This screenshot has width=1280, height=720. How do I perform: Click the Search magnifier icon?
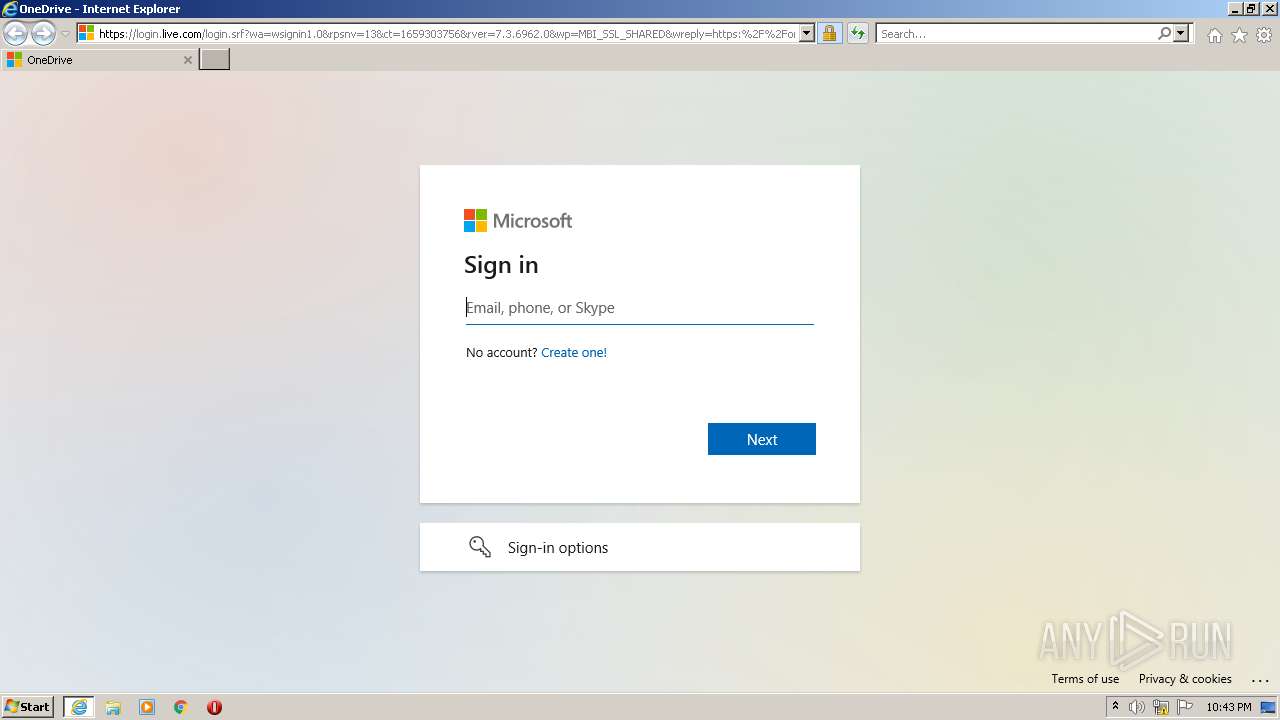[x=1164, y=34]
